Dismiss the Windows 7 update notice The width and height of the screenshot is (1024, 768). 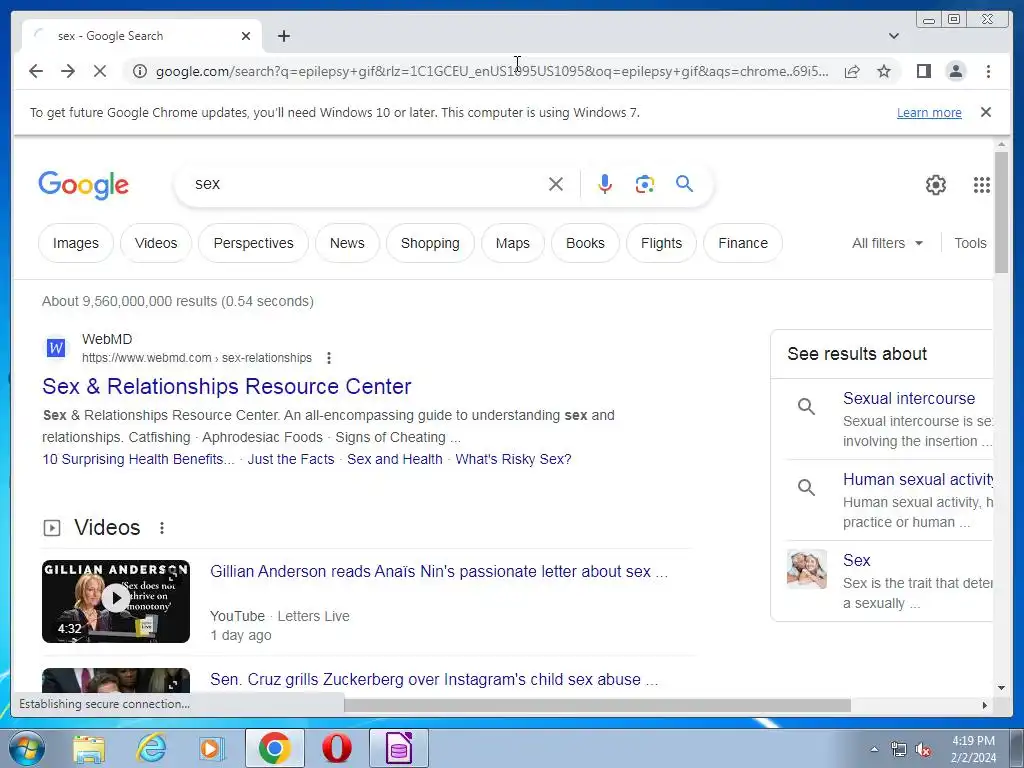[985, 112]
